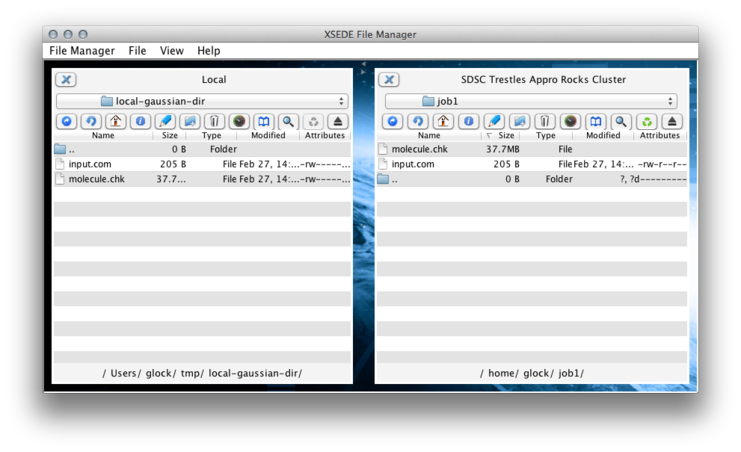The height and width of the screenshot is (452, 741).
Task: Open the Help menu
Action: (x=208, y=51)
